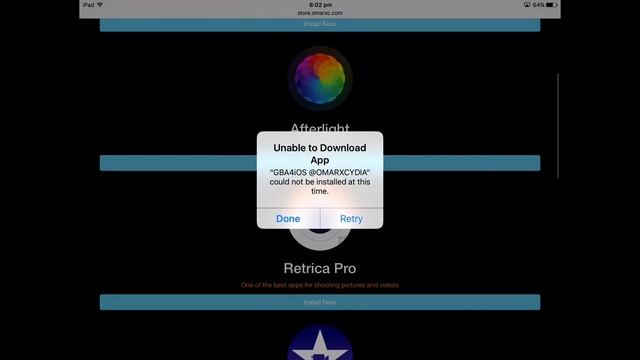This screenshot has width=640, height=360.
Task: Tap the blue star app icon
Action: click(x=320, y=343)
